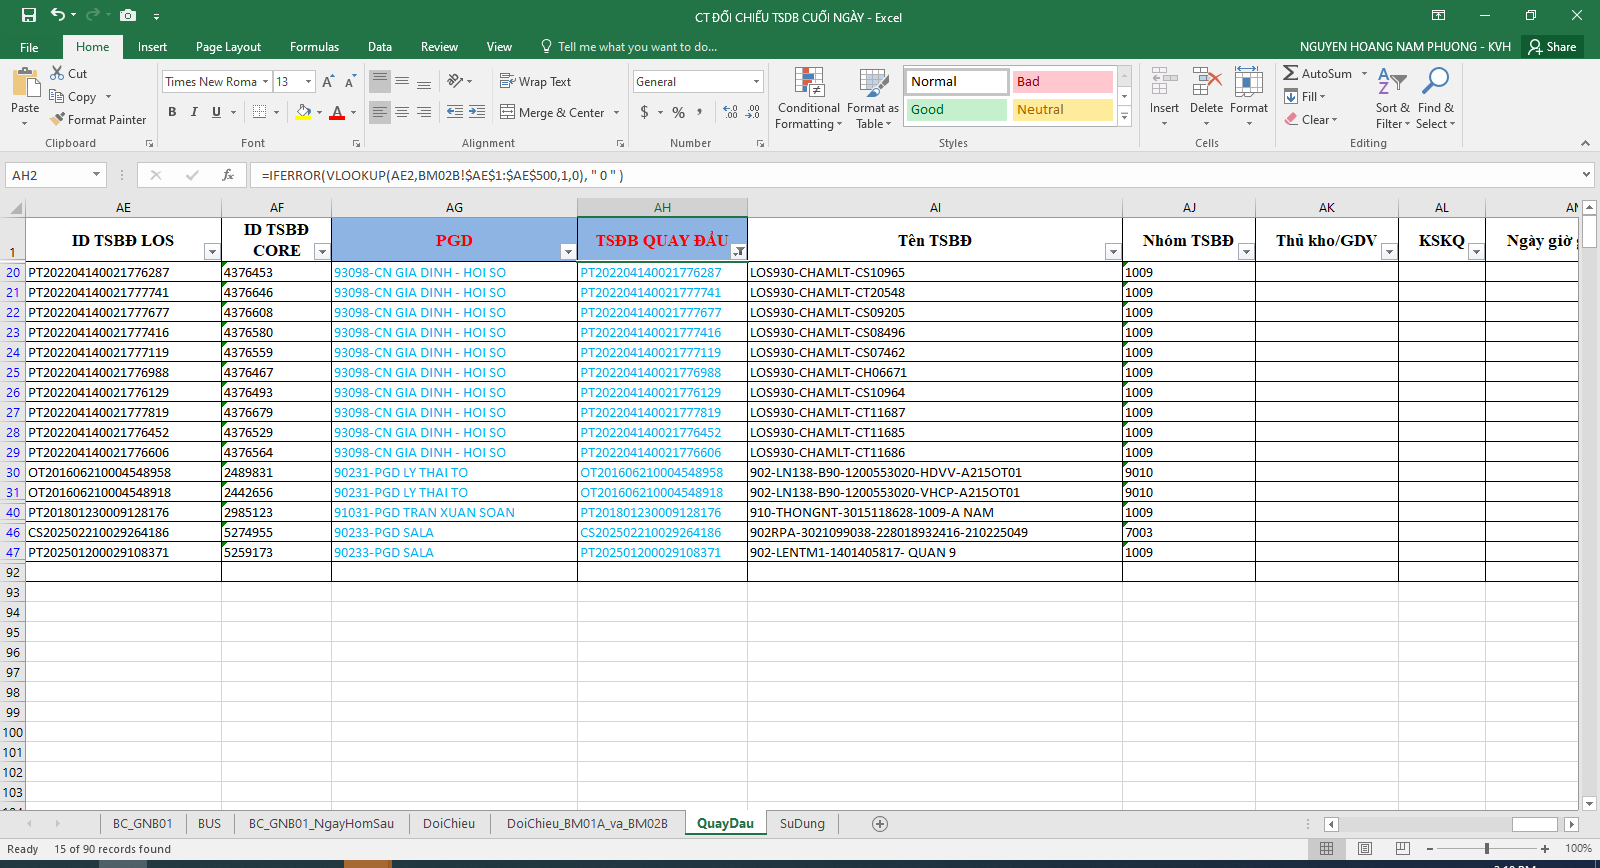Click the Clear button in the Editing group

pos(1311,119)
